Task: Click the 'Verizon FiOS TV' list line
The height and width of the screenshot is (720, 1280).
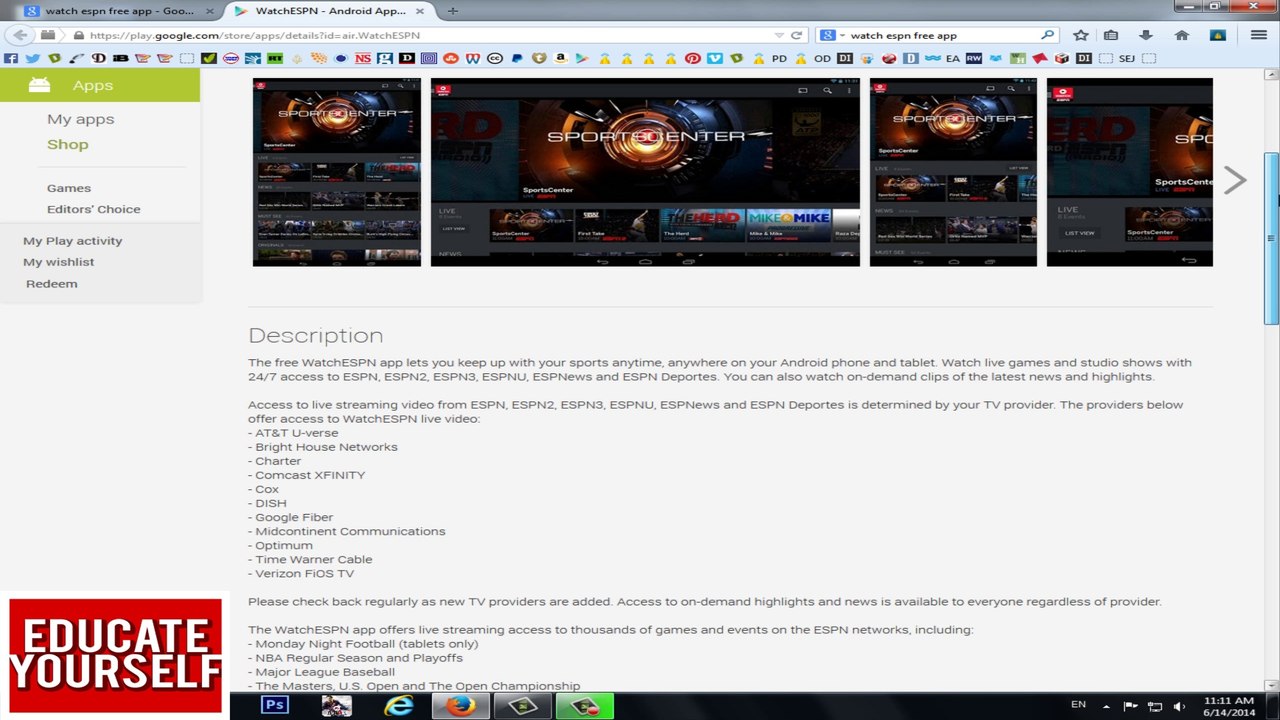Action: tap(301, 573)
